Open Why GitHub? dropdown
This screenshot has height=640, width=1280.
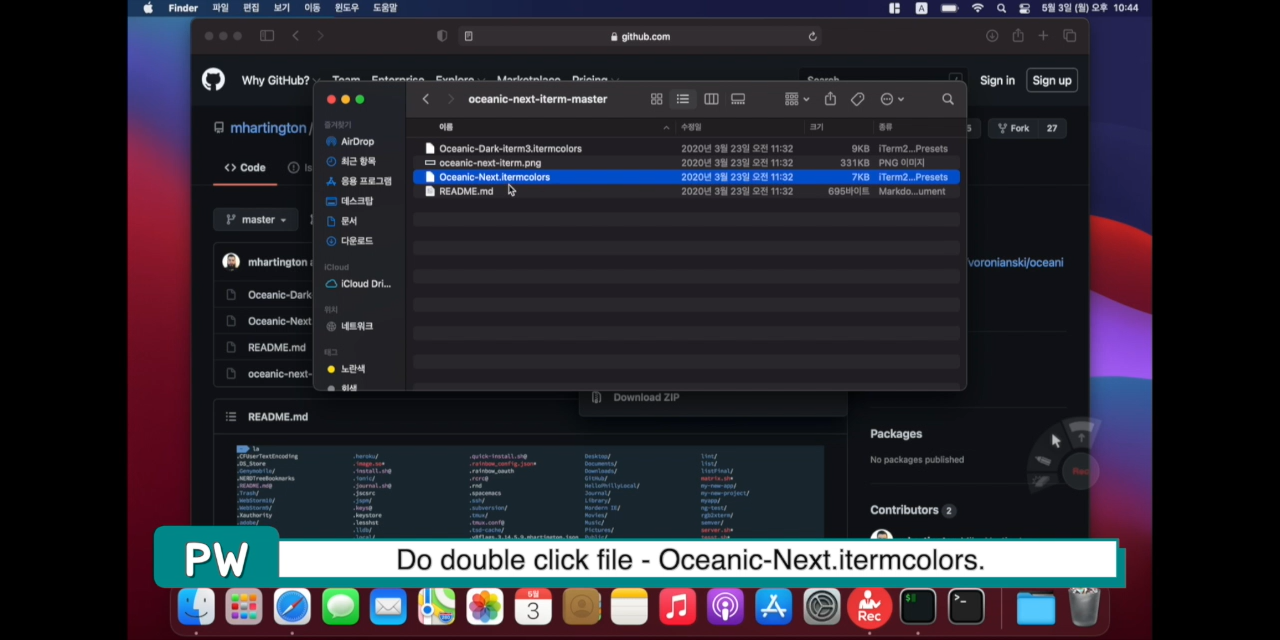[280, 81]
